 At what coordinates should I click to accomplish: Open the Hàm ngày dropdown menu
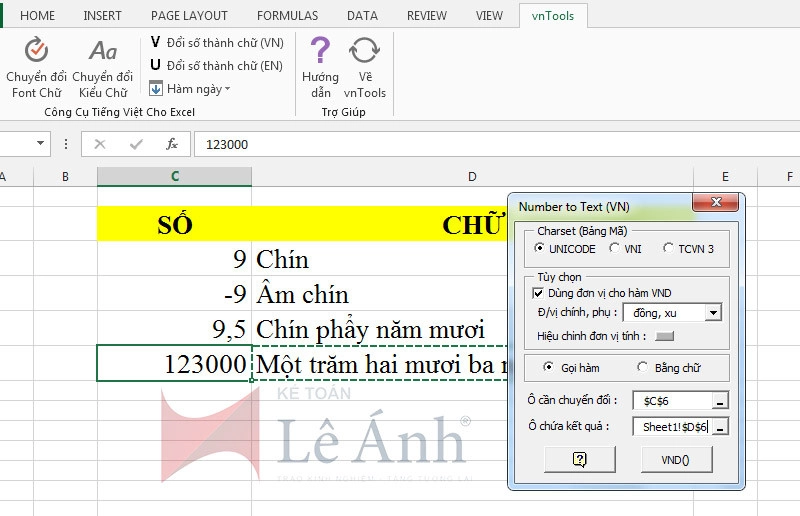[190, 89]
